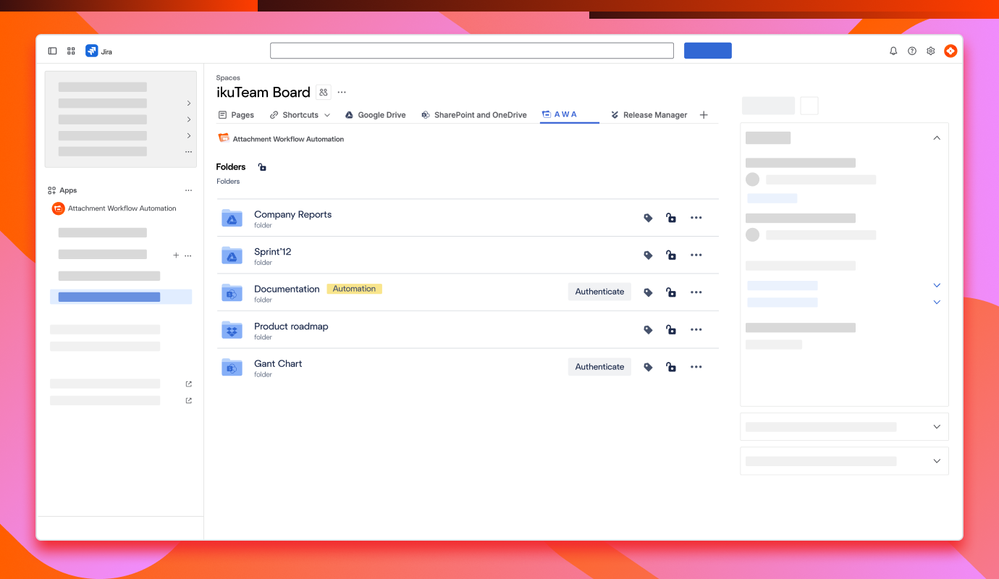999x579 pixels.
Task: Open second external link icon in sidebar
Action: tap(189, 401)
